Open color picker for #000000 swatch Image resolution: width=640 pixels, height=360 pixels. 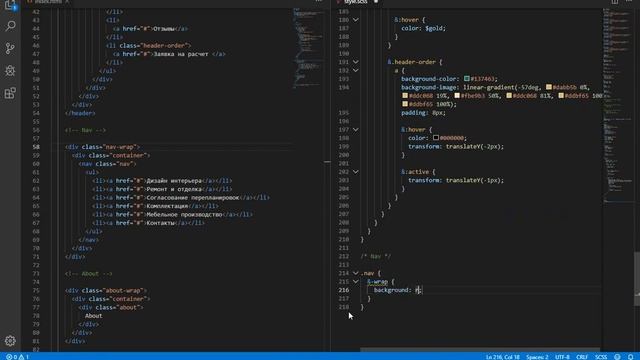436,138
